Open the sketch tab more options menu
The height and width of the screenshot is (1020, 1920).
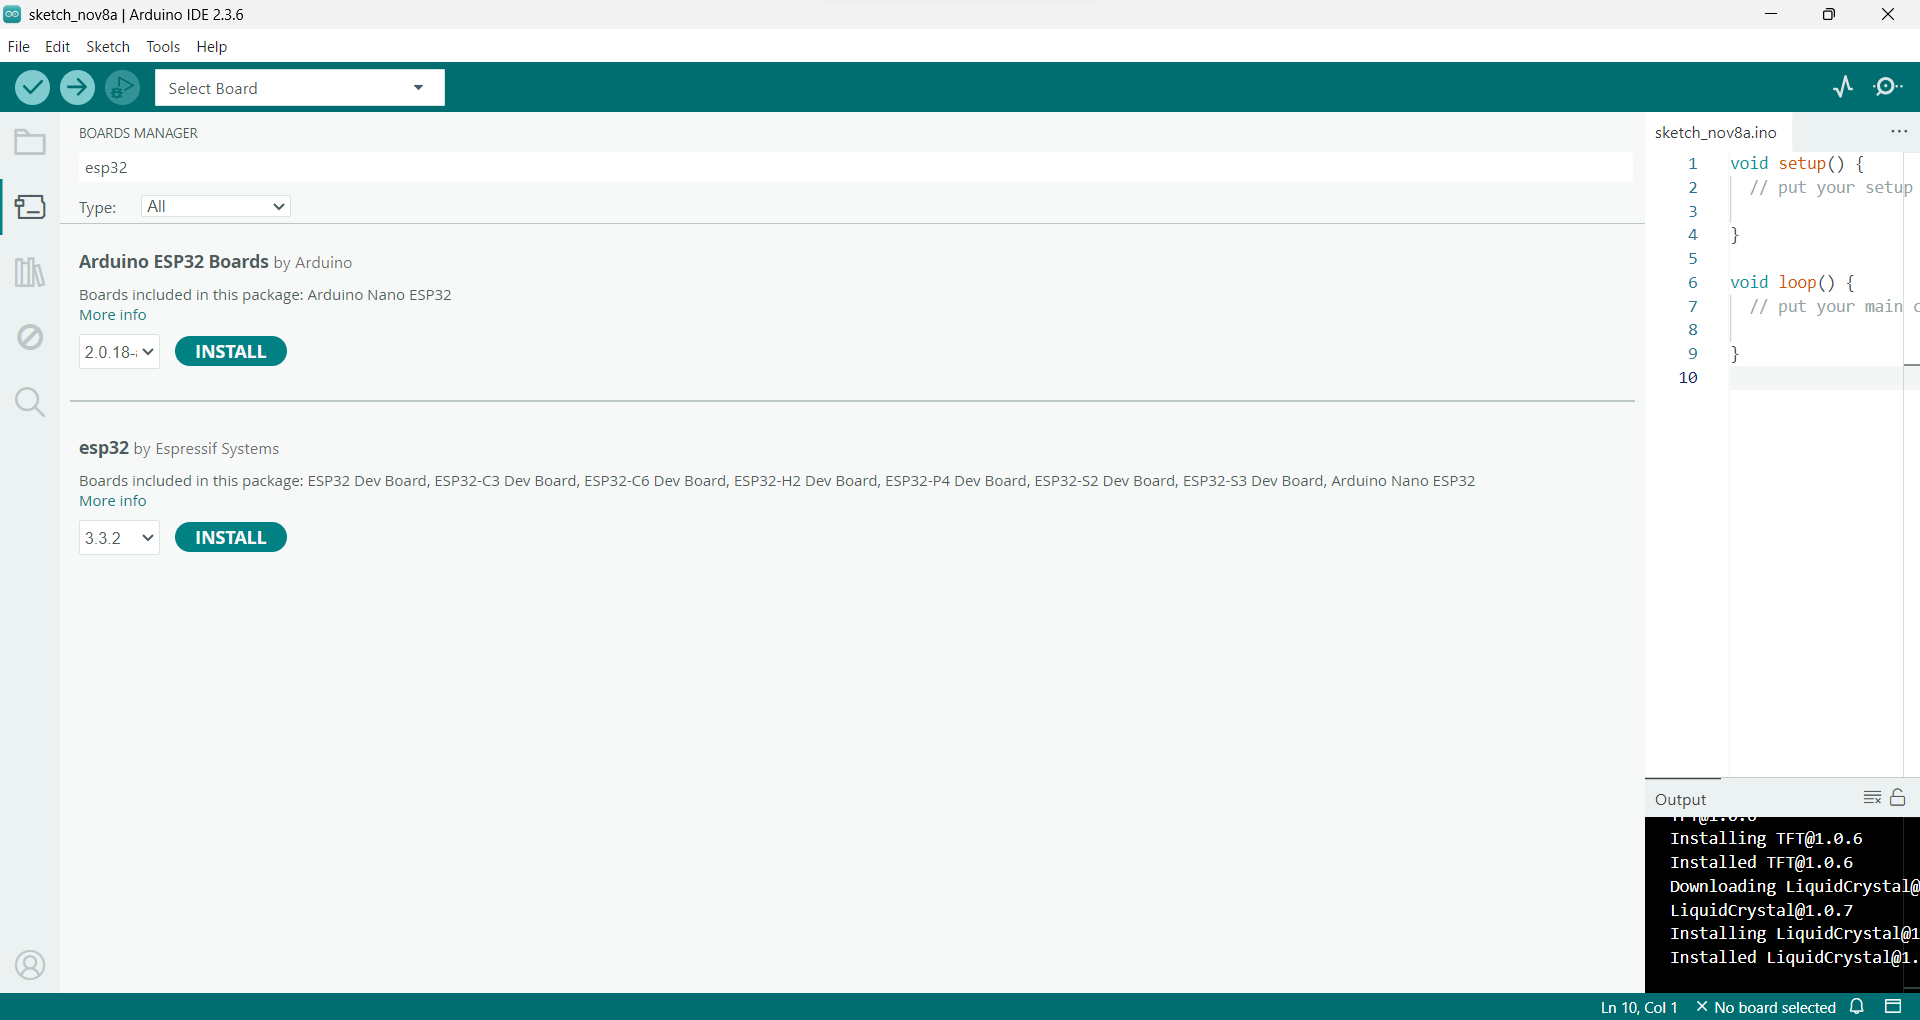click(x=1899, y=132)
